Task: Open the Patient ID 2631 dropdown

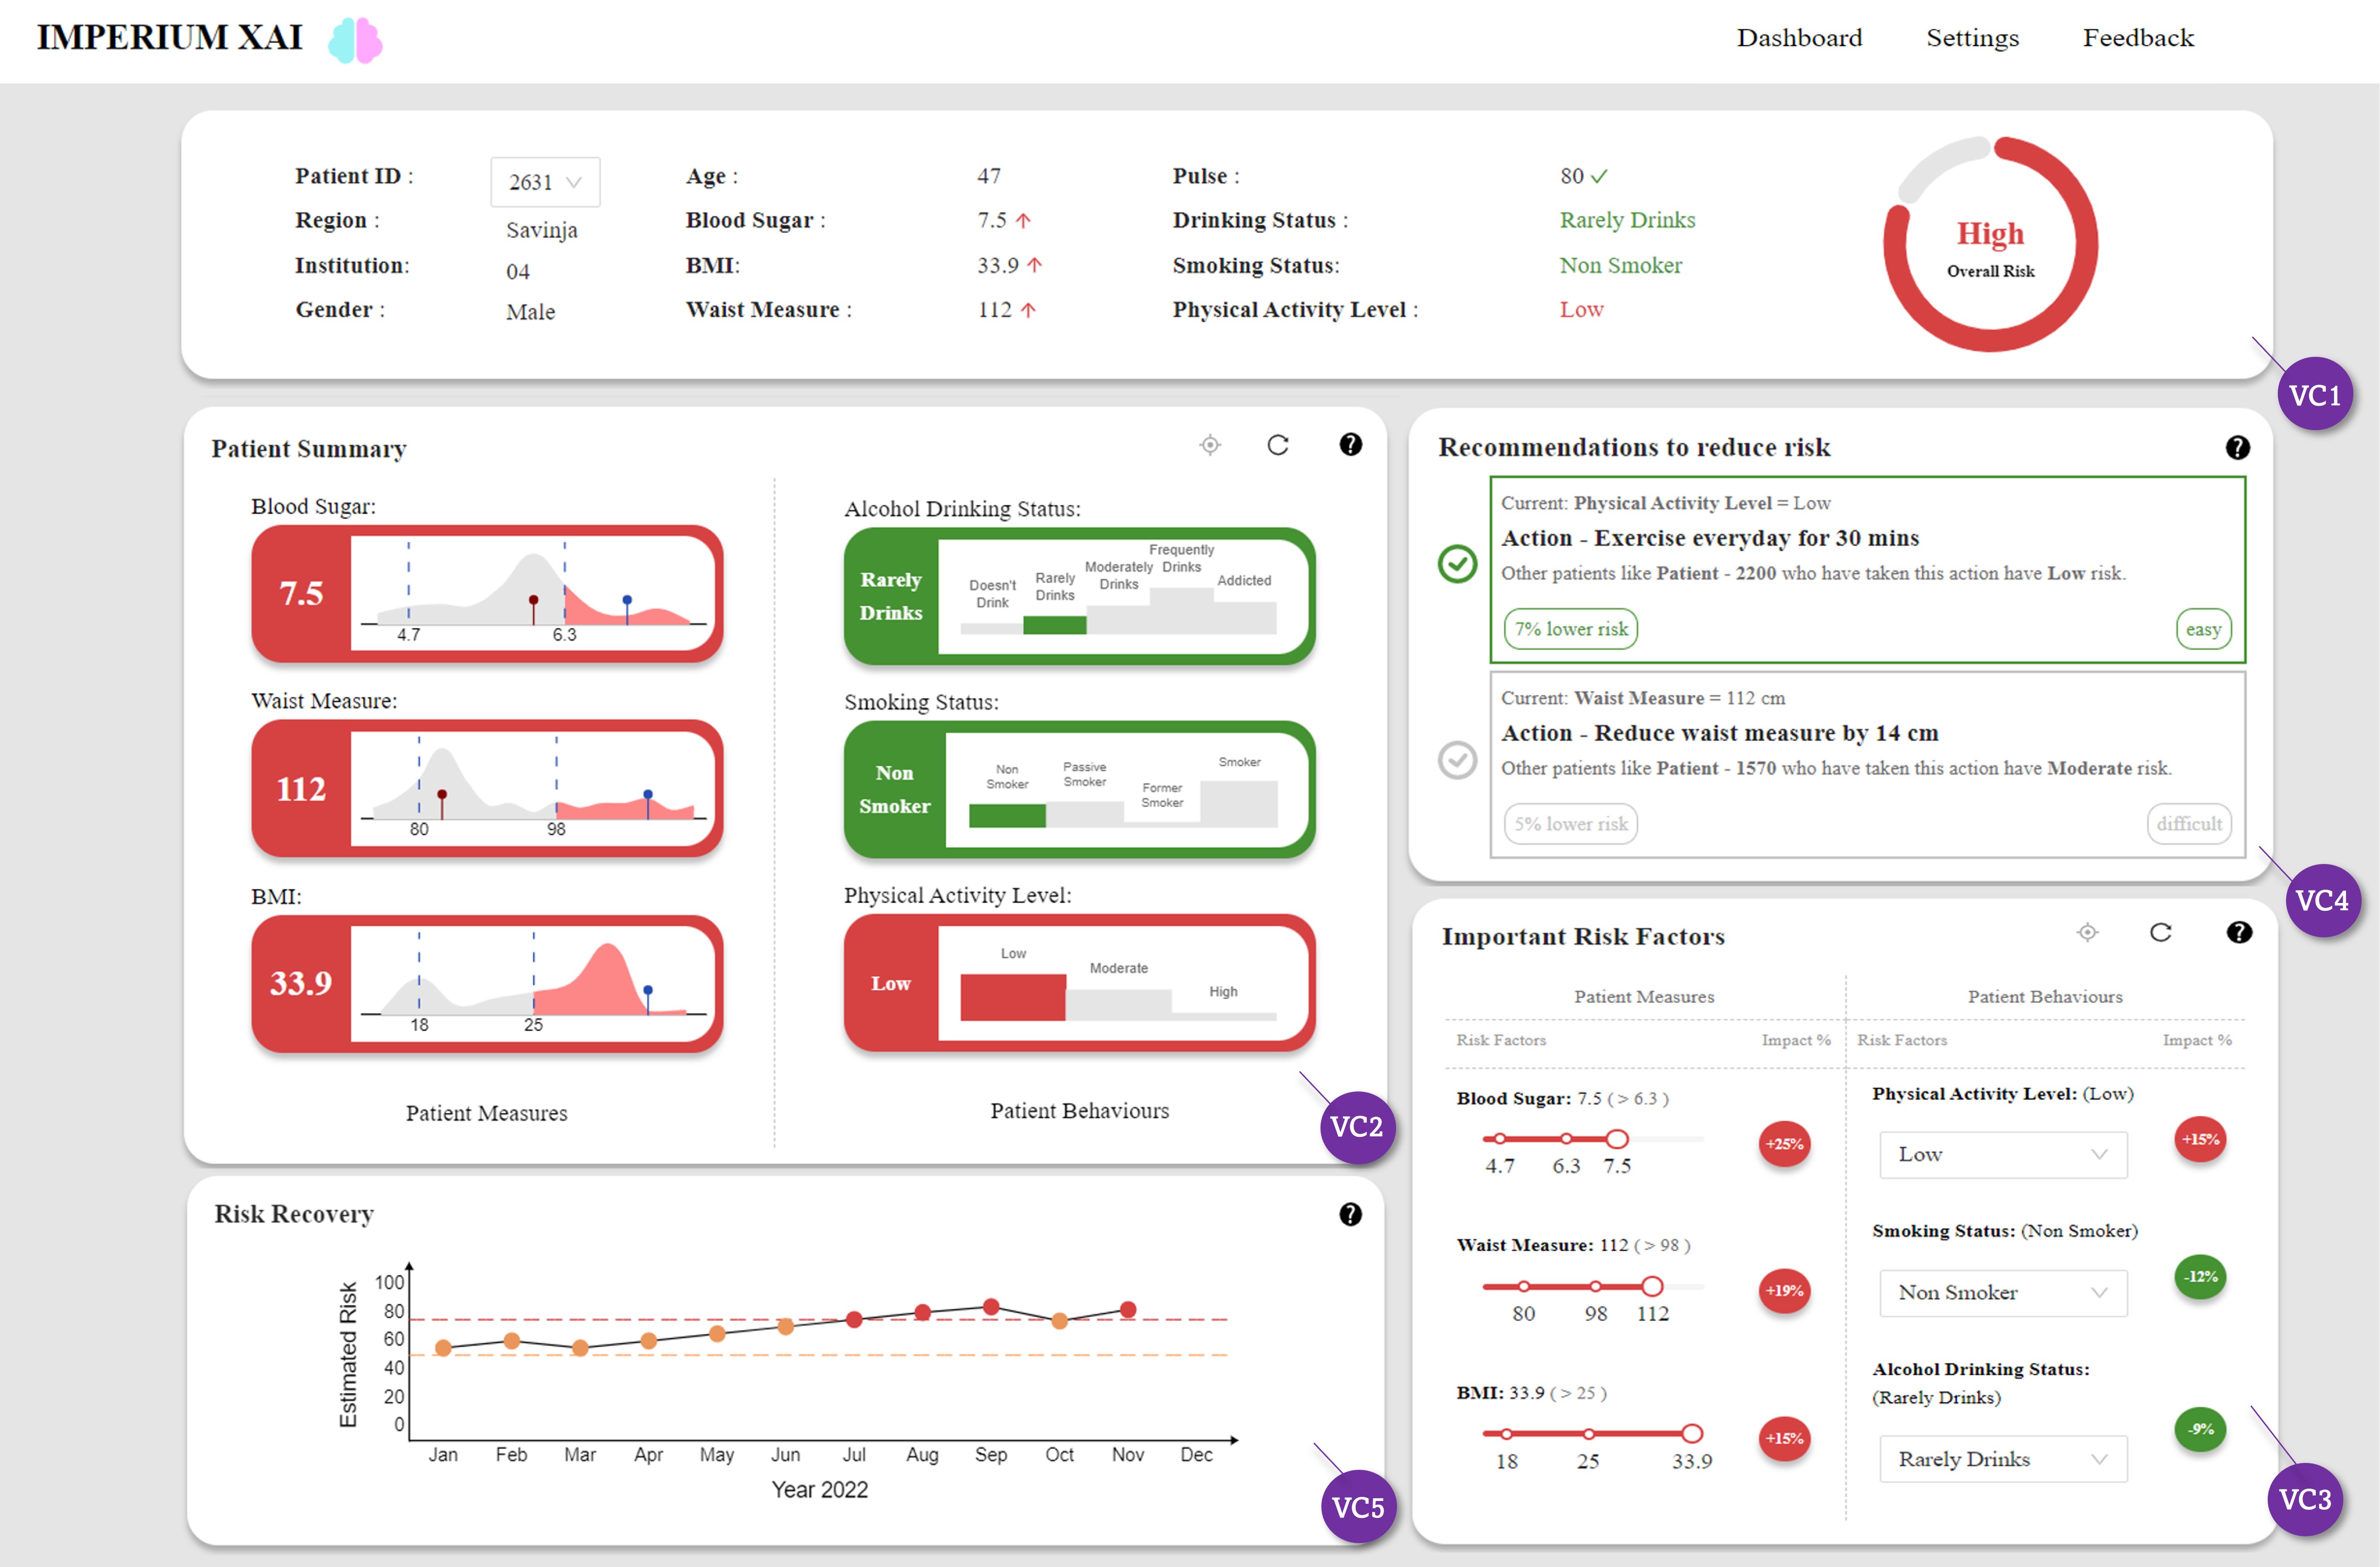Action: [545, 182]
